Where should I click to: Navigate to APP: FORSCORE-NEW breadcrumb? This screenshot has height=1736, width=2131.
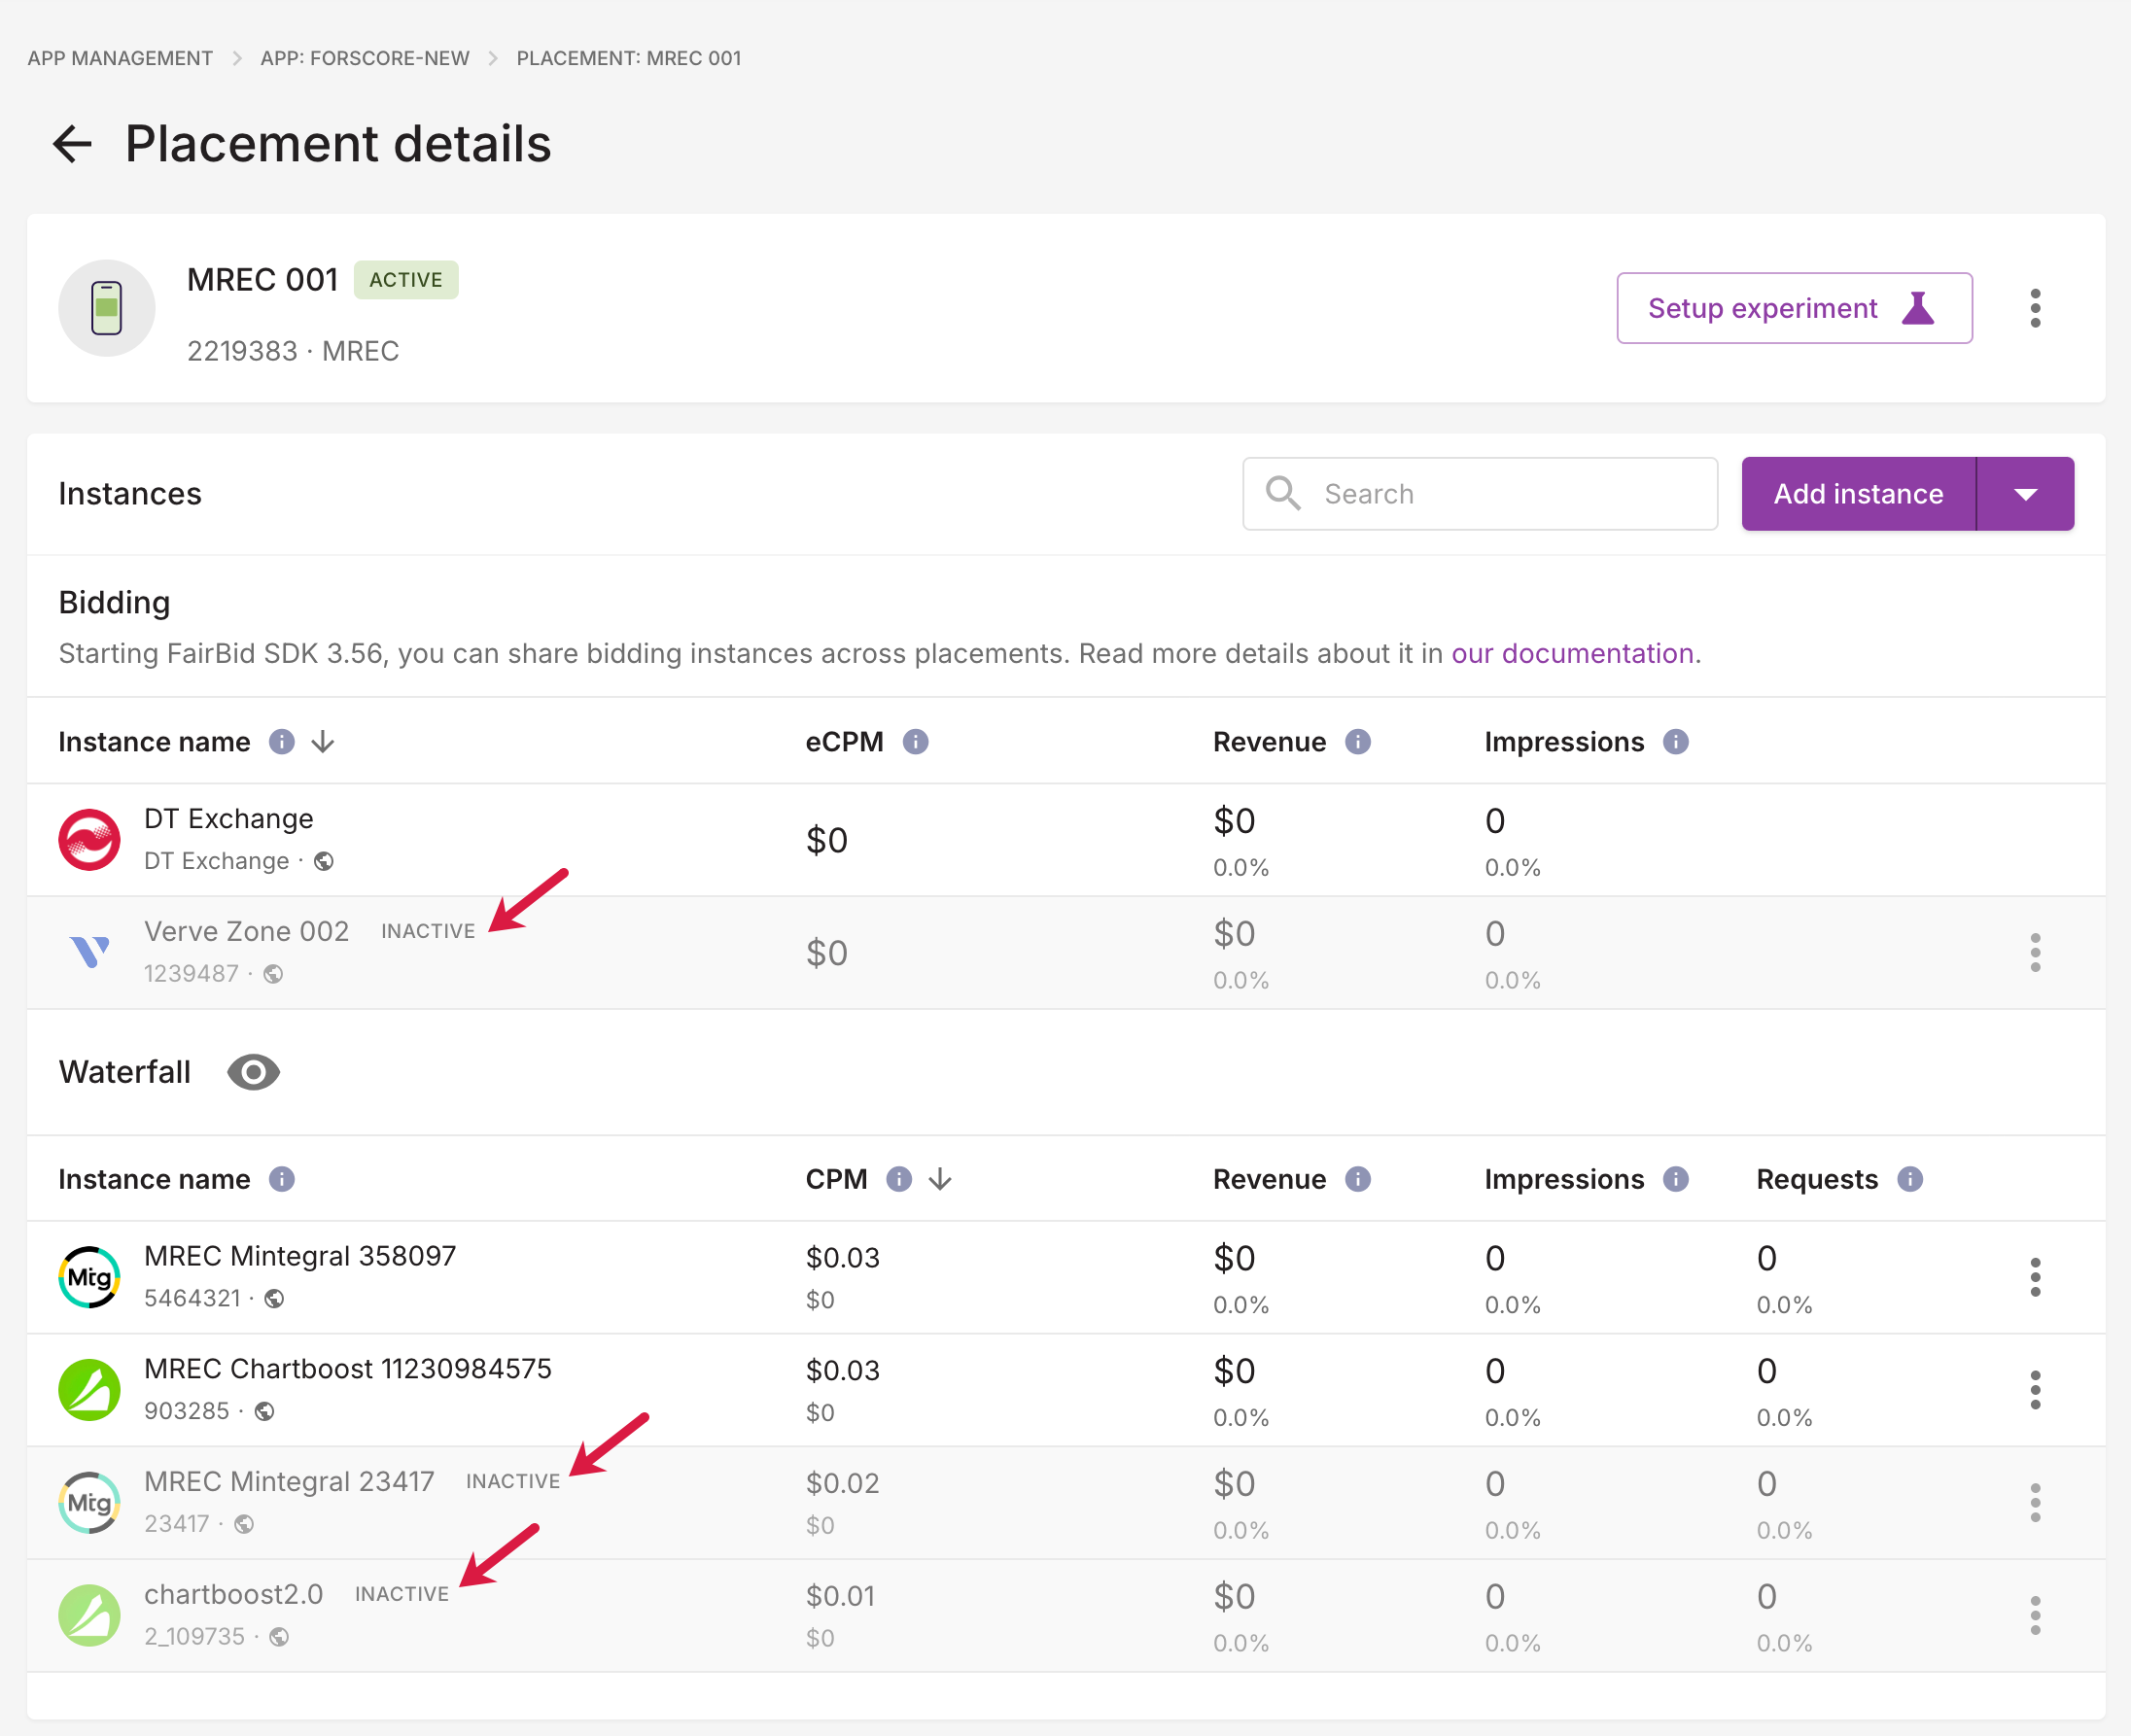tap(364, 58)
